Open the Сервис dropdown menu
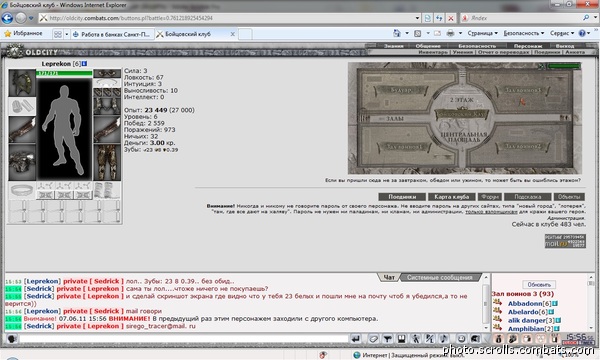This screenshot has width=600, height=360. [x=562, y=33]
